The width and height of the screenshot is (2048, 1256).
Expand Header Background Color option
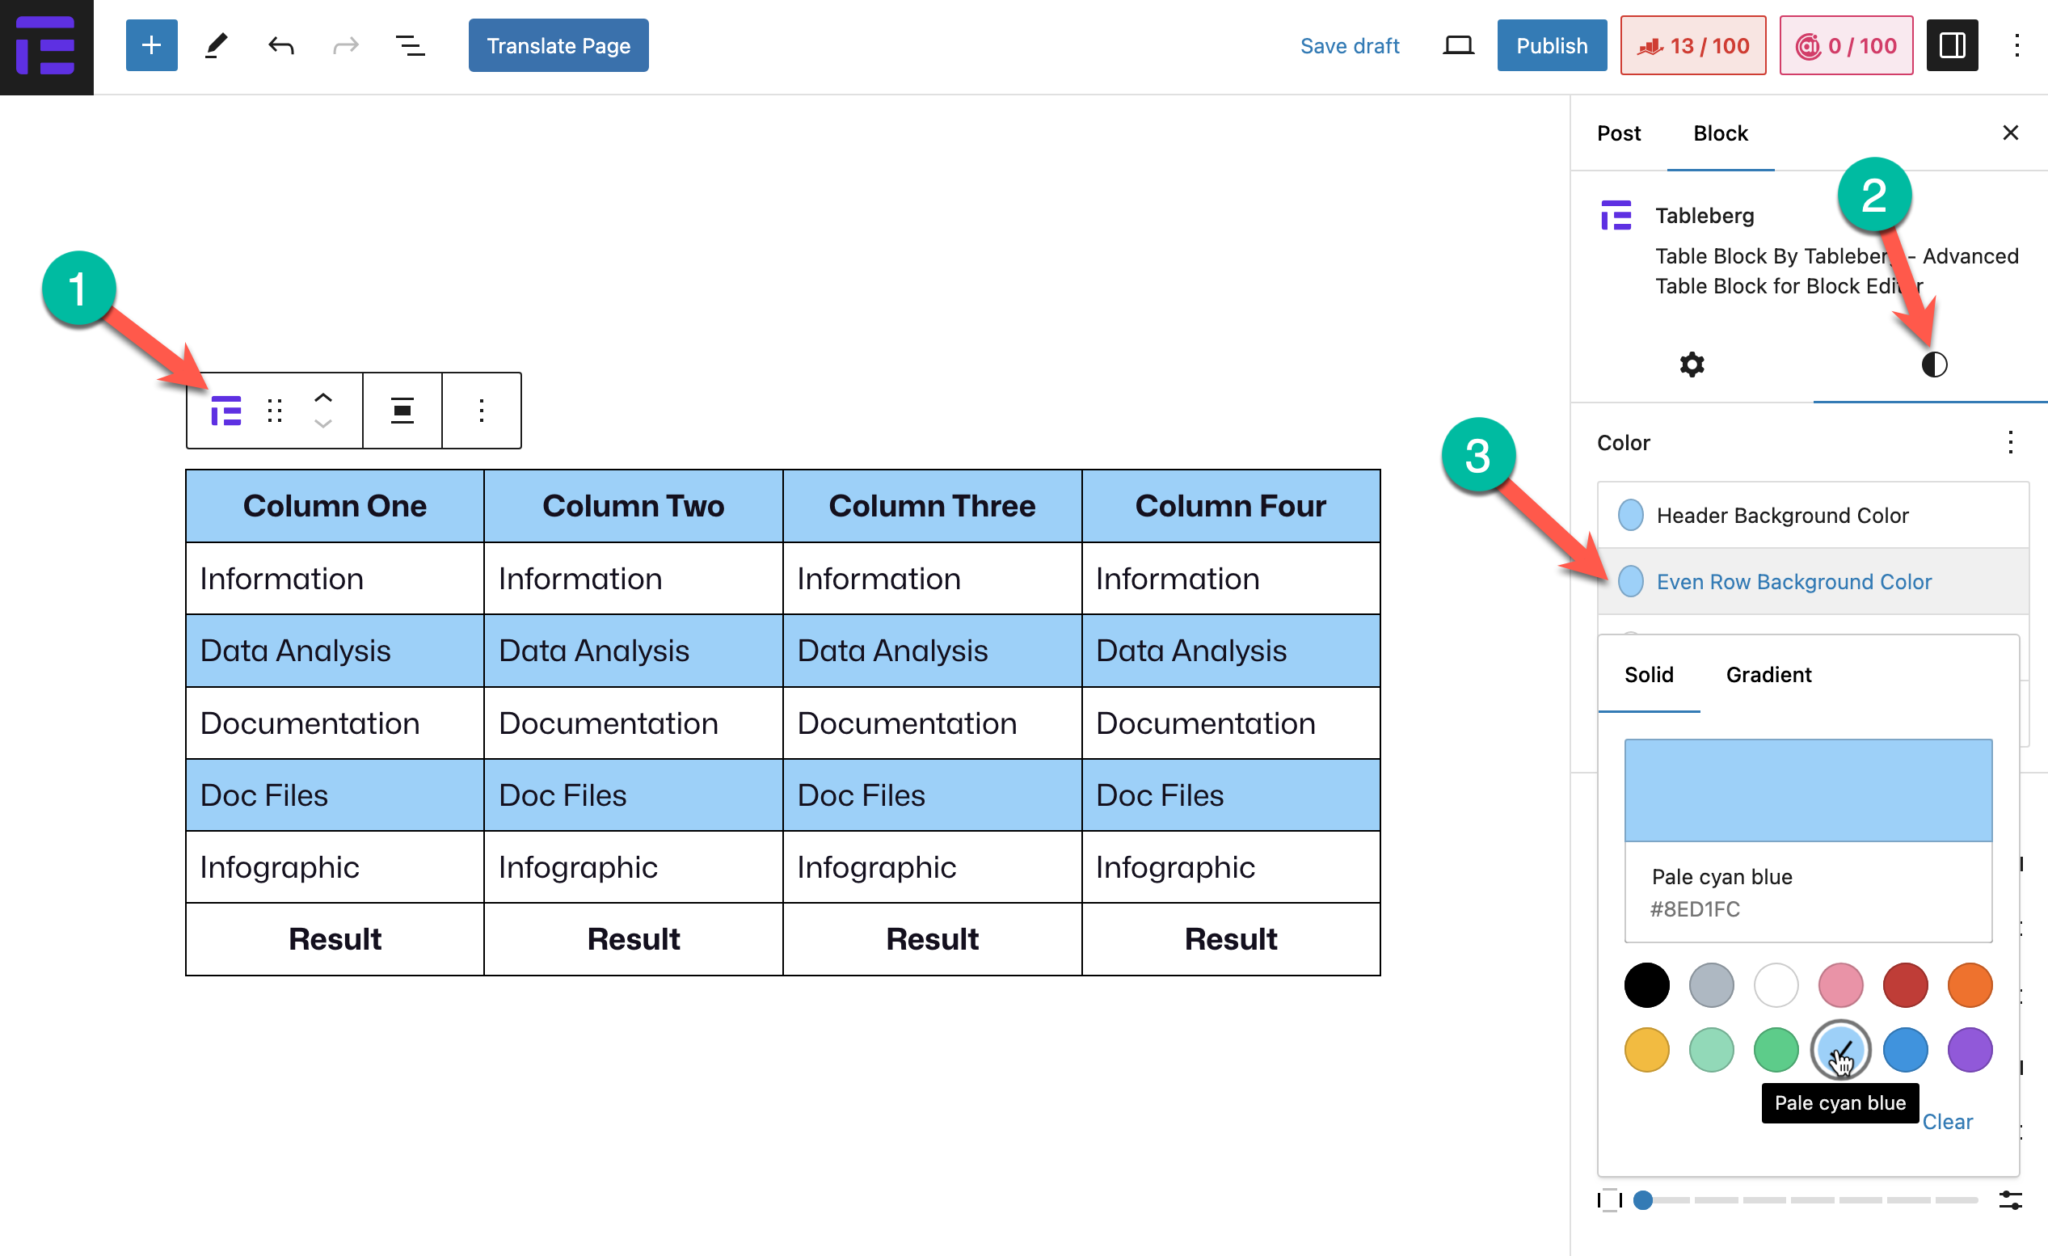coord(1782,516)
